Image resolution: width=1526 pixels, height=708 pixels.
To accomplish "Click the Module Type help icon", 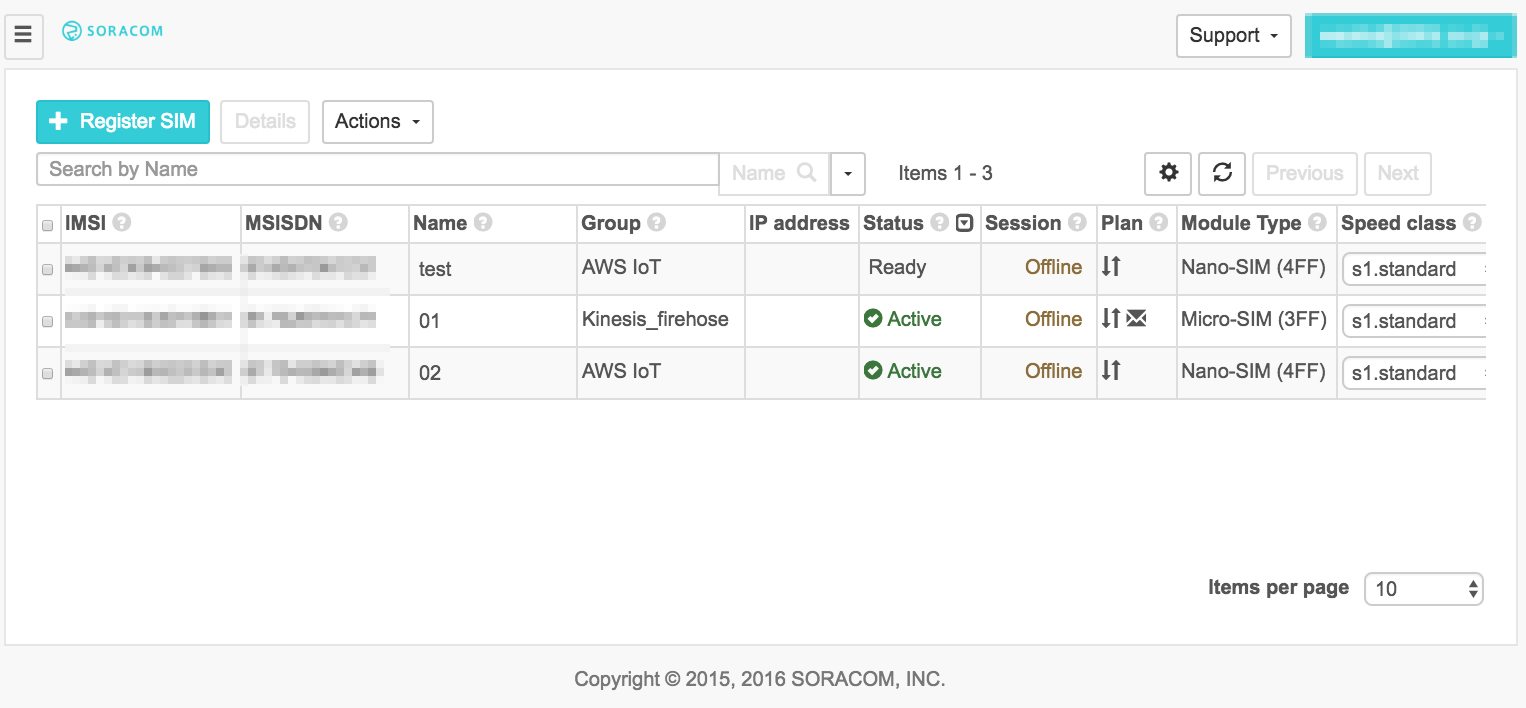I will (1318, 223).
